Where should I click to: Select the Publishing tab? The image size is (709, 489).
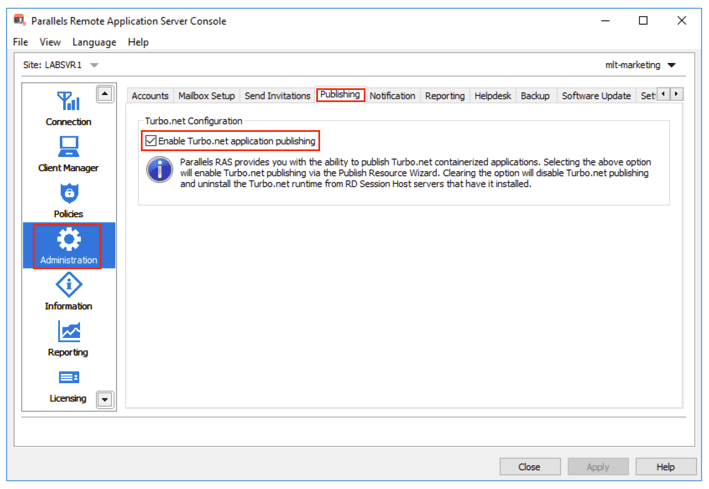340,95
